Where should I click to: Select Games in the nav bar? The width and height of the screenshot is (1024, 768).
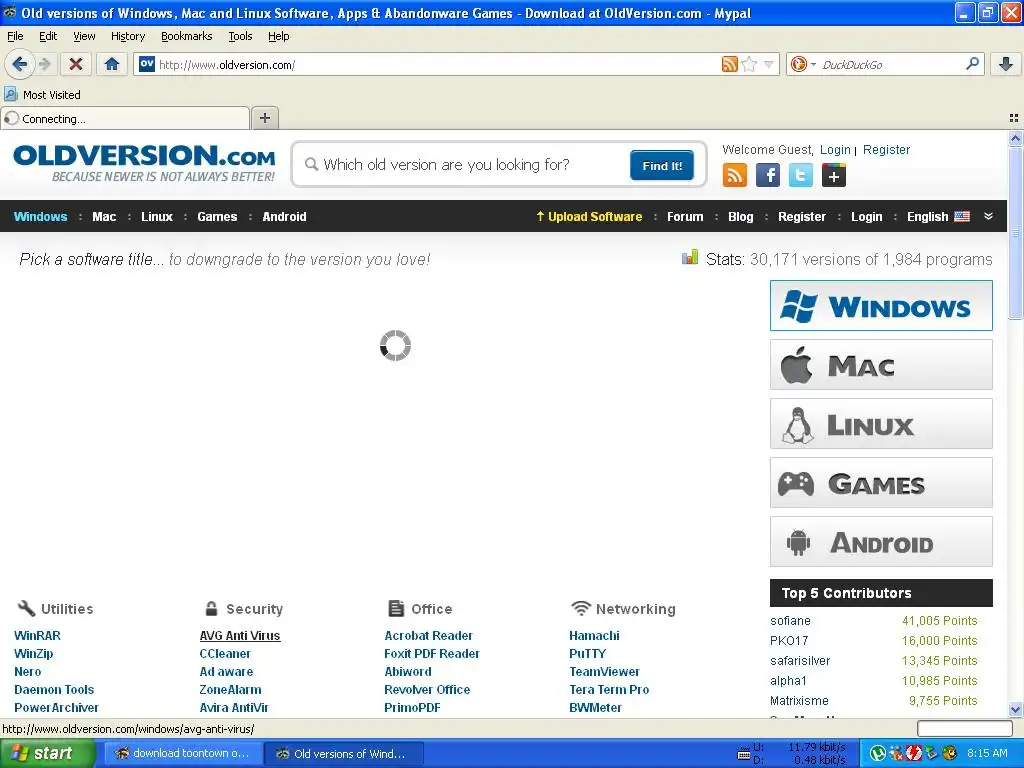[x=217, y=217]
